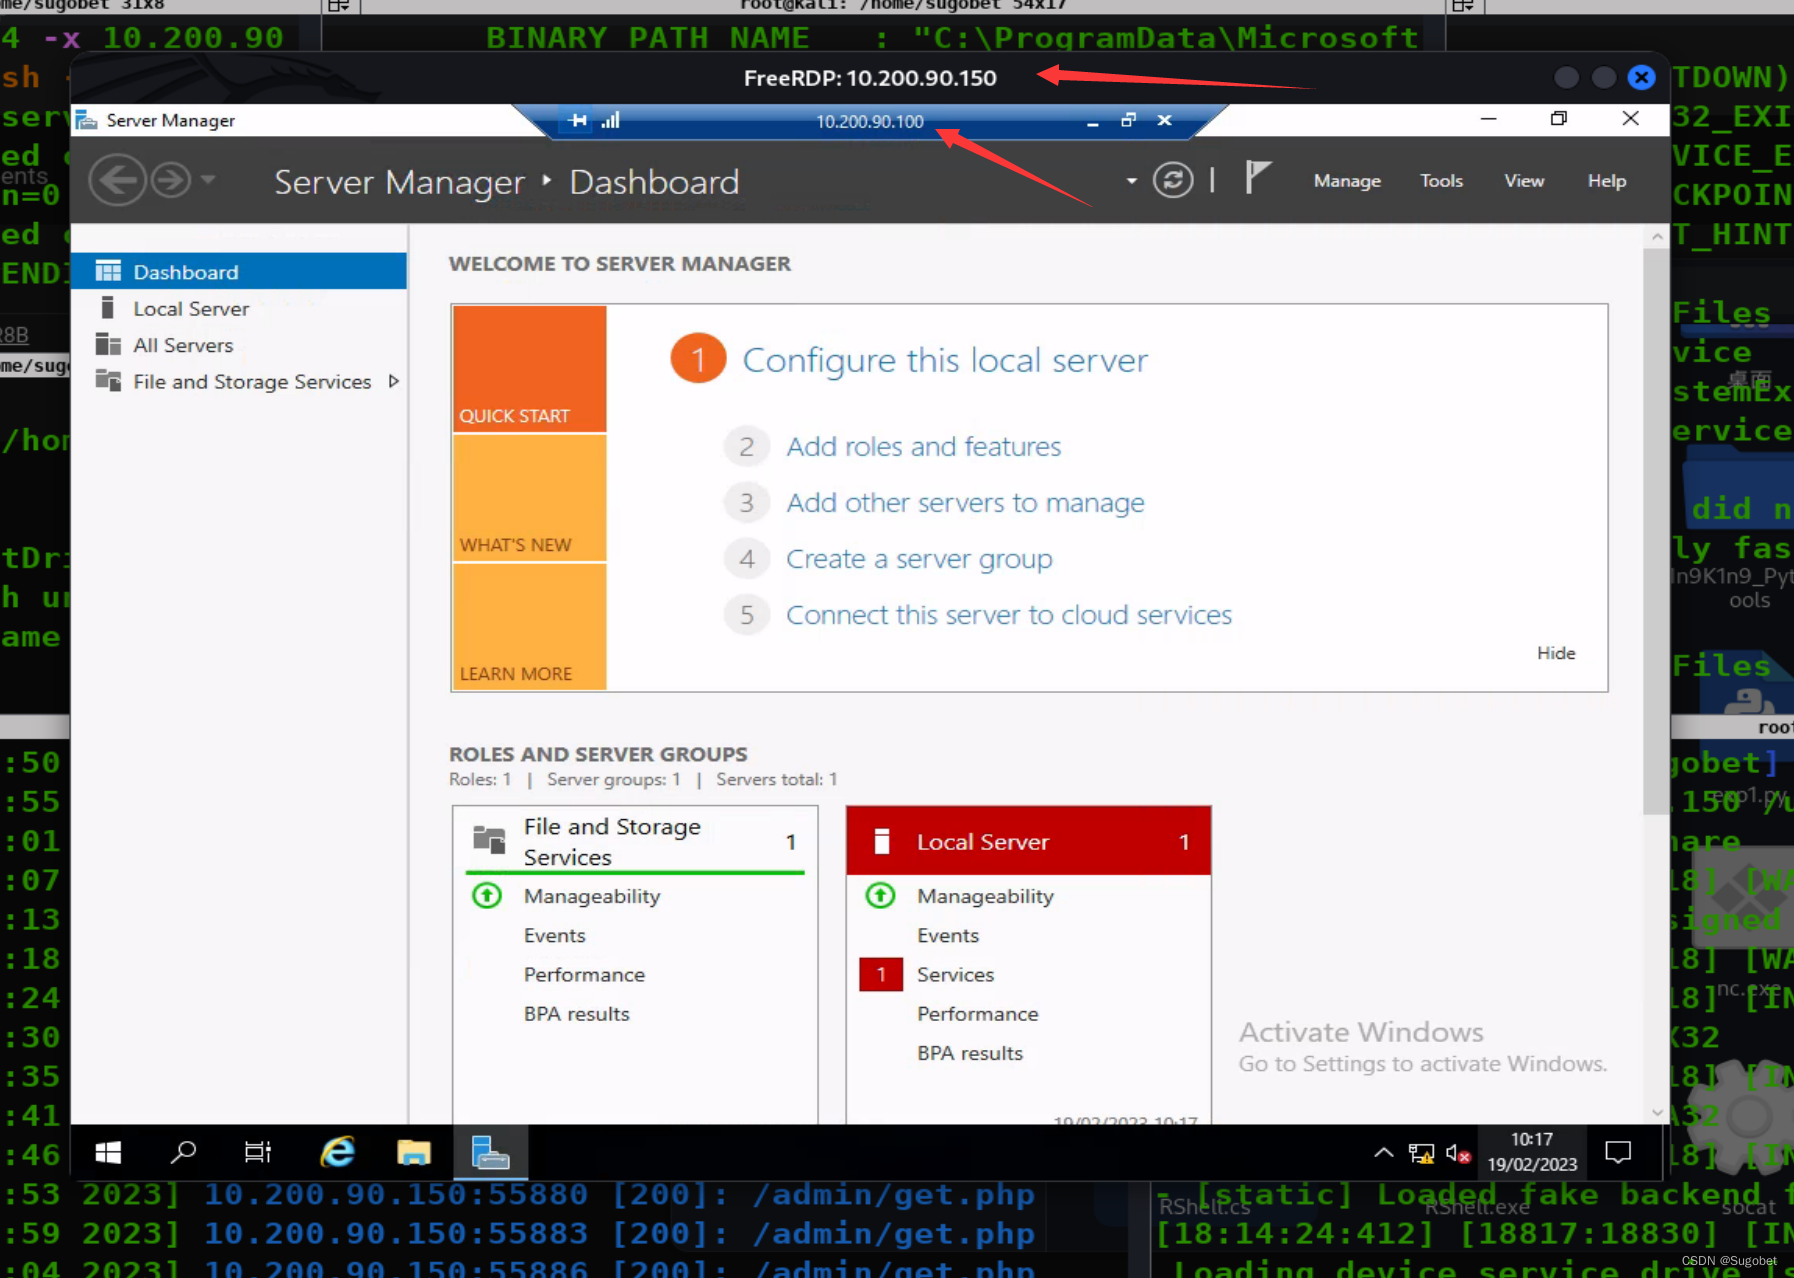1794x1278 pixels.
Task: Click the File and Storage Services tile header
Action: point(635,841)
